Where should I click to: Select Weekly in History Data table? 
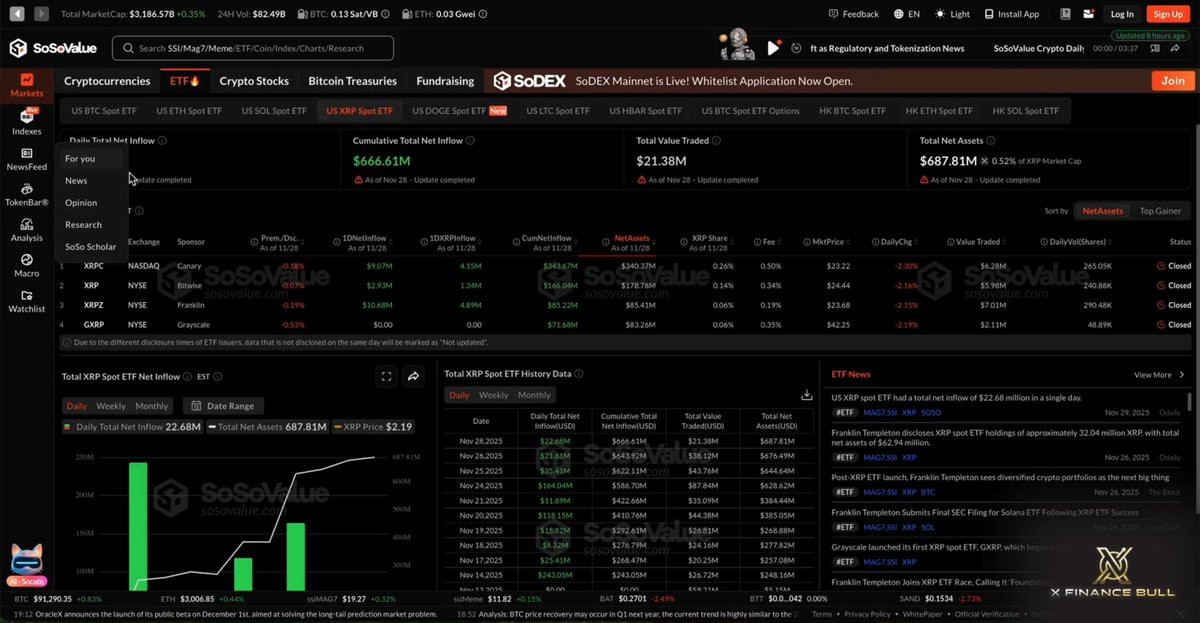click(x=494, y=395)
